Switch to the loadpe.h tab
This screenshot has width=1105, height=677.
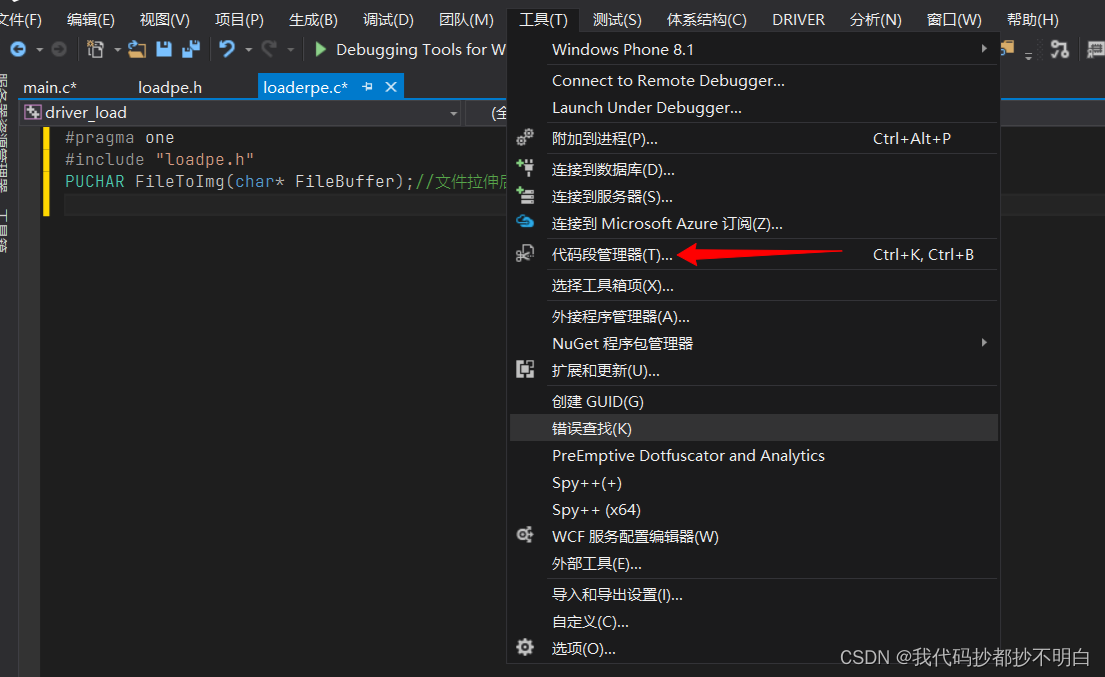click(169, 86)
